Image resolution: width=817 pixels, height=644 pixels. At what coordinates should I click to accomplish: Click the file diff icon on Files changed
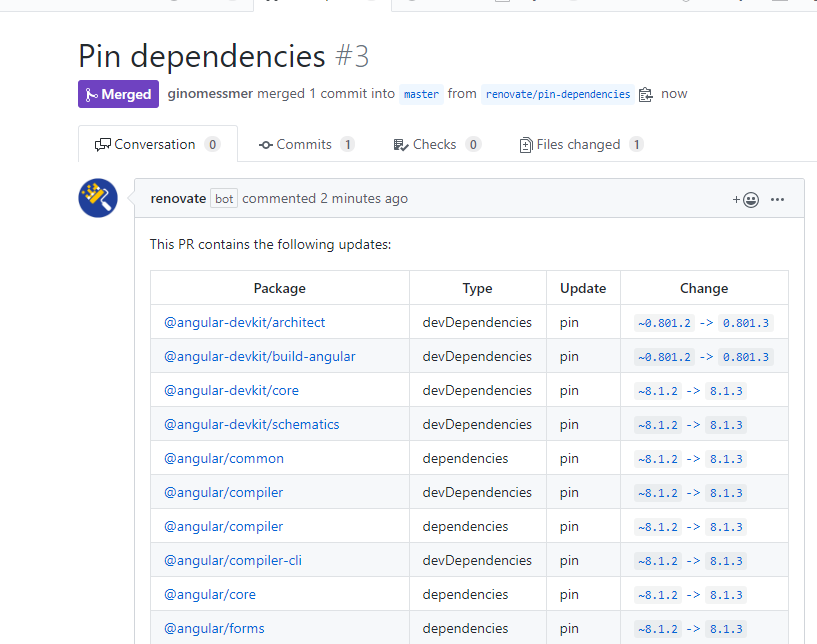coord(525,144)
